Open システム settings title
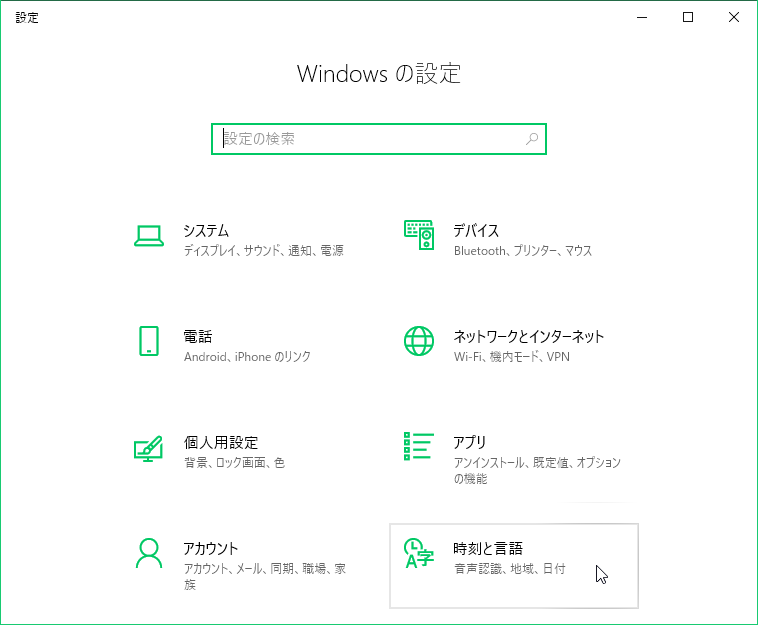The image size is (758, 625). [x=206, y=231]
